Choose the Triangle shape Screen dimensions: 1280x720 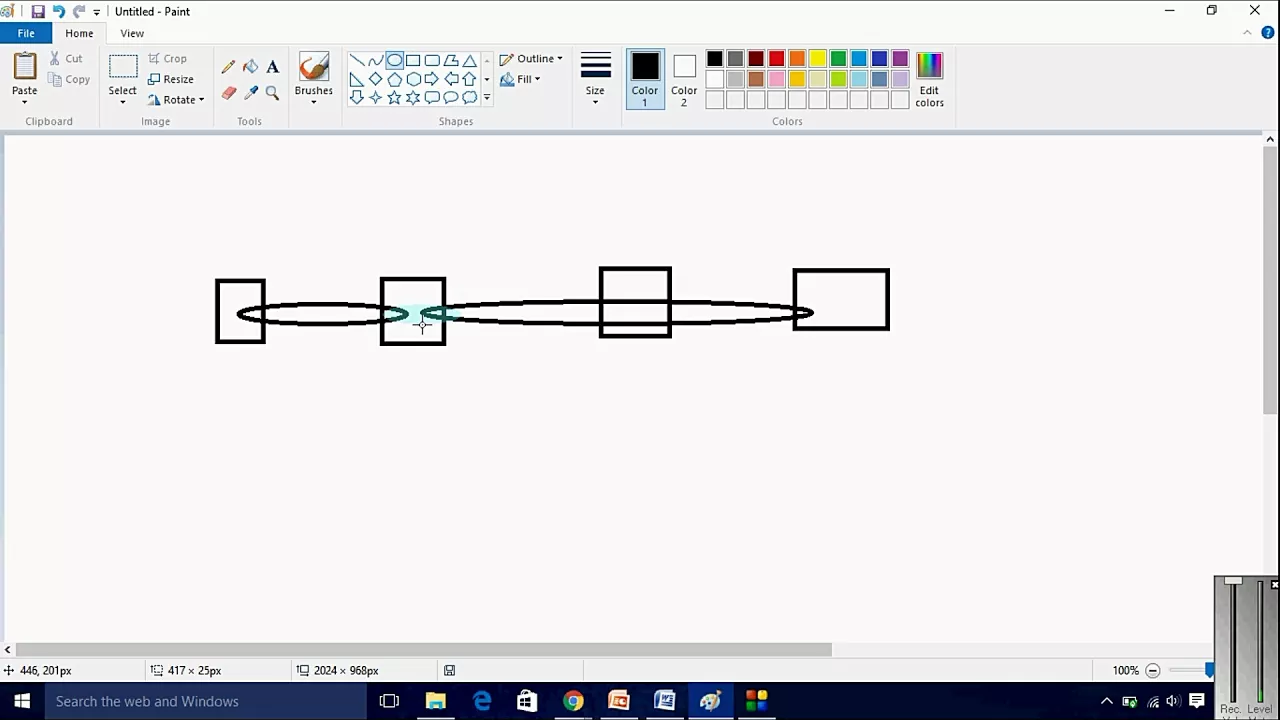[x=470, y=60]
